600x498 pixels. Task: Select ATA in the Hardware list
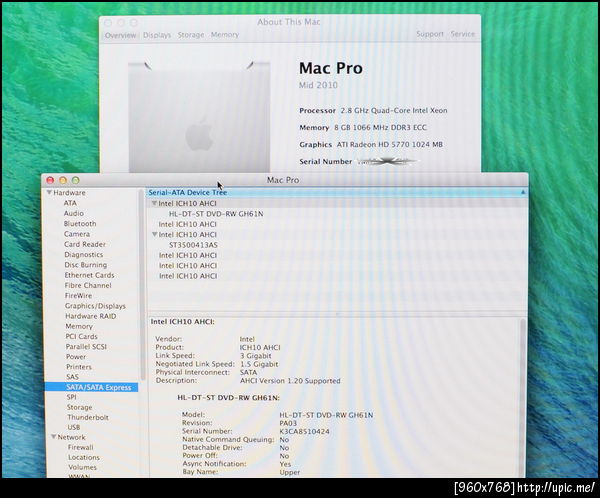coord(70,203)
